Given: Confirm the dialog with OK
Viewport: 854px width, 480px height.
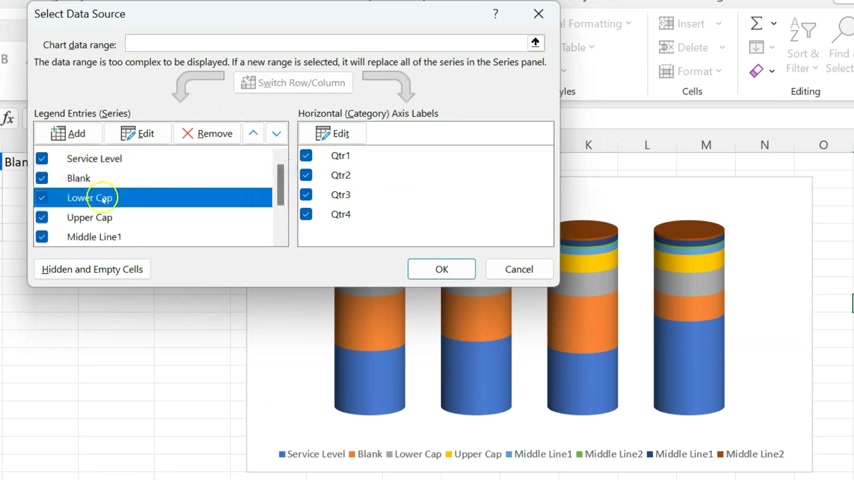Looking at the screenshot, I should pyautogui.click(x=442, y=269).
